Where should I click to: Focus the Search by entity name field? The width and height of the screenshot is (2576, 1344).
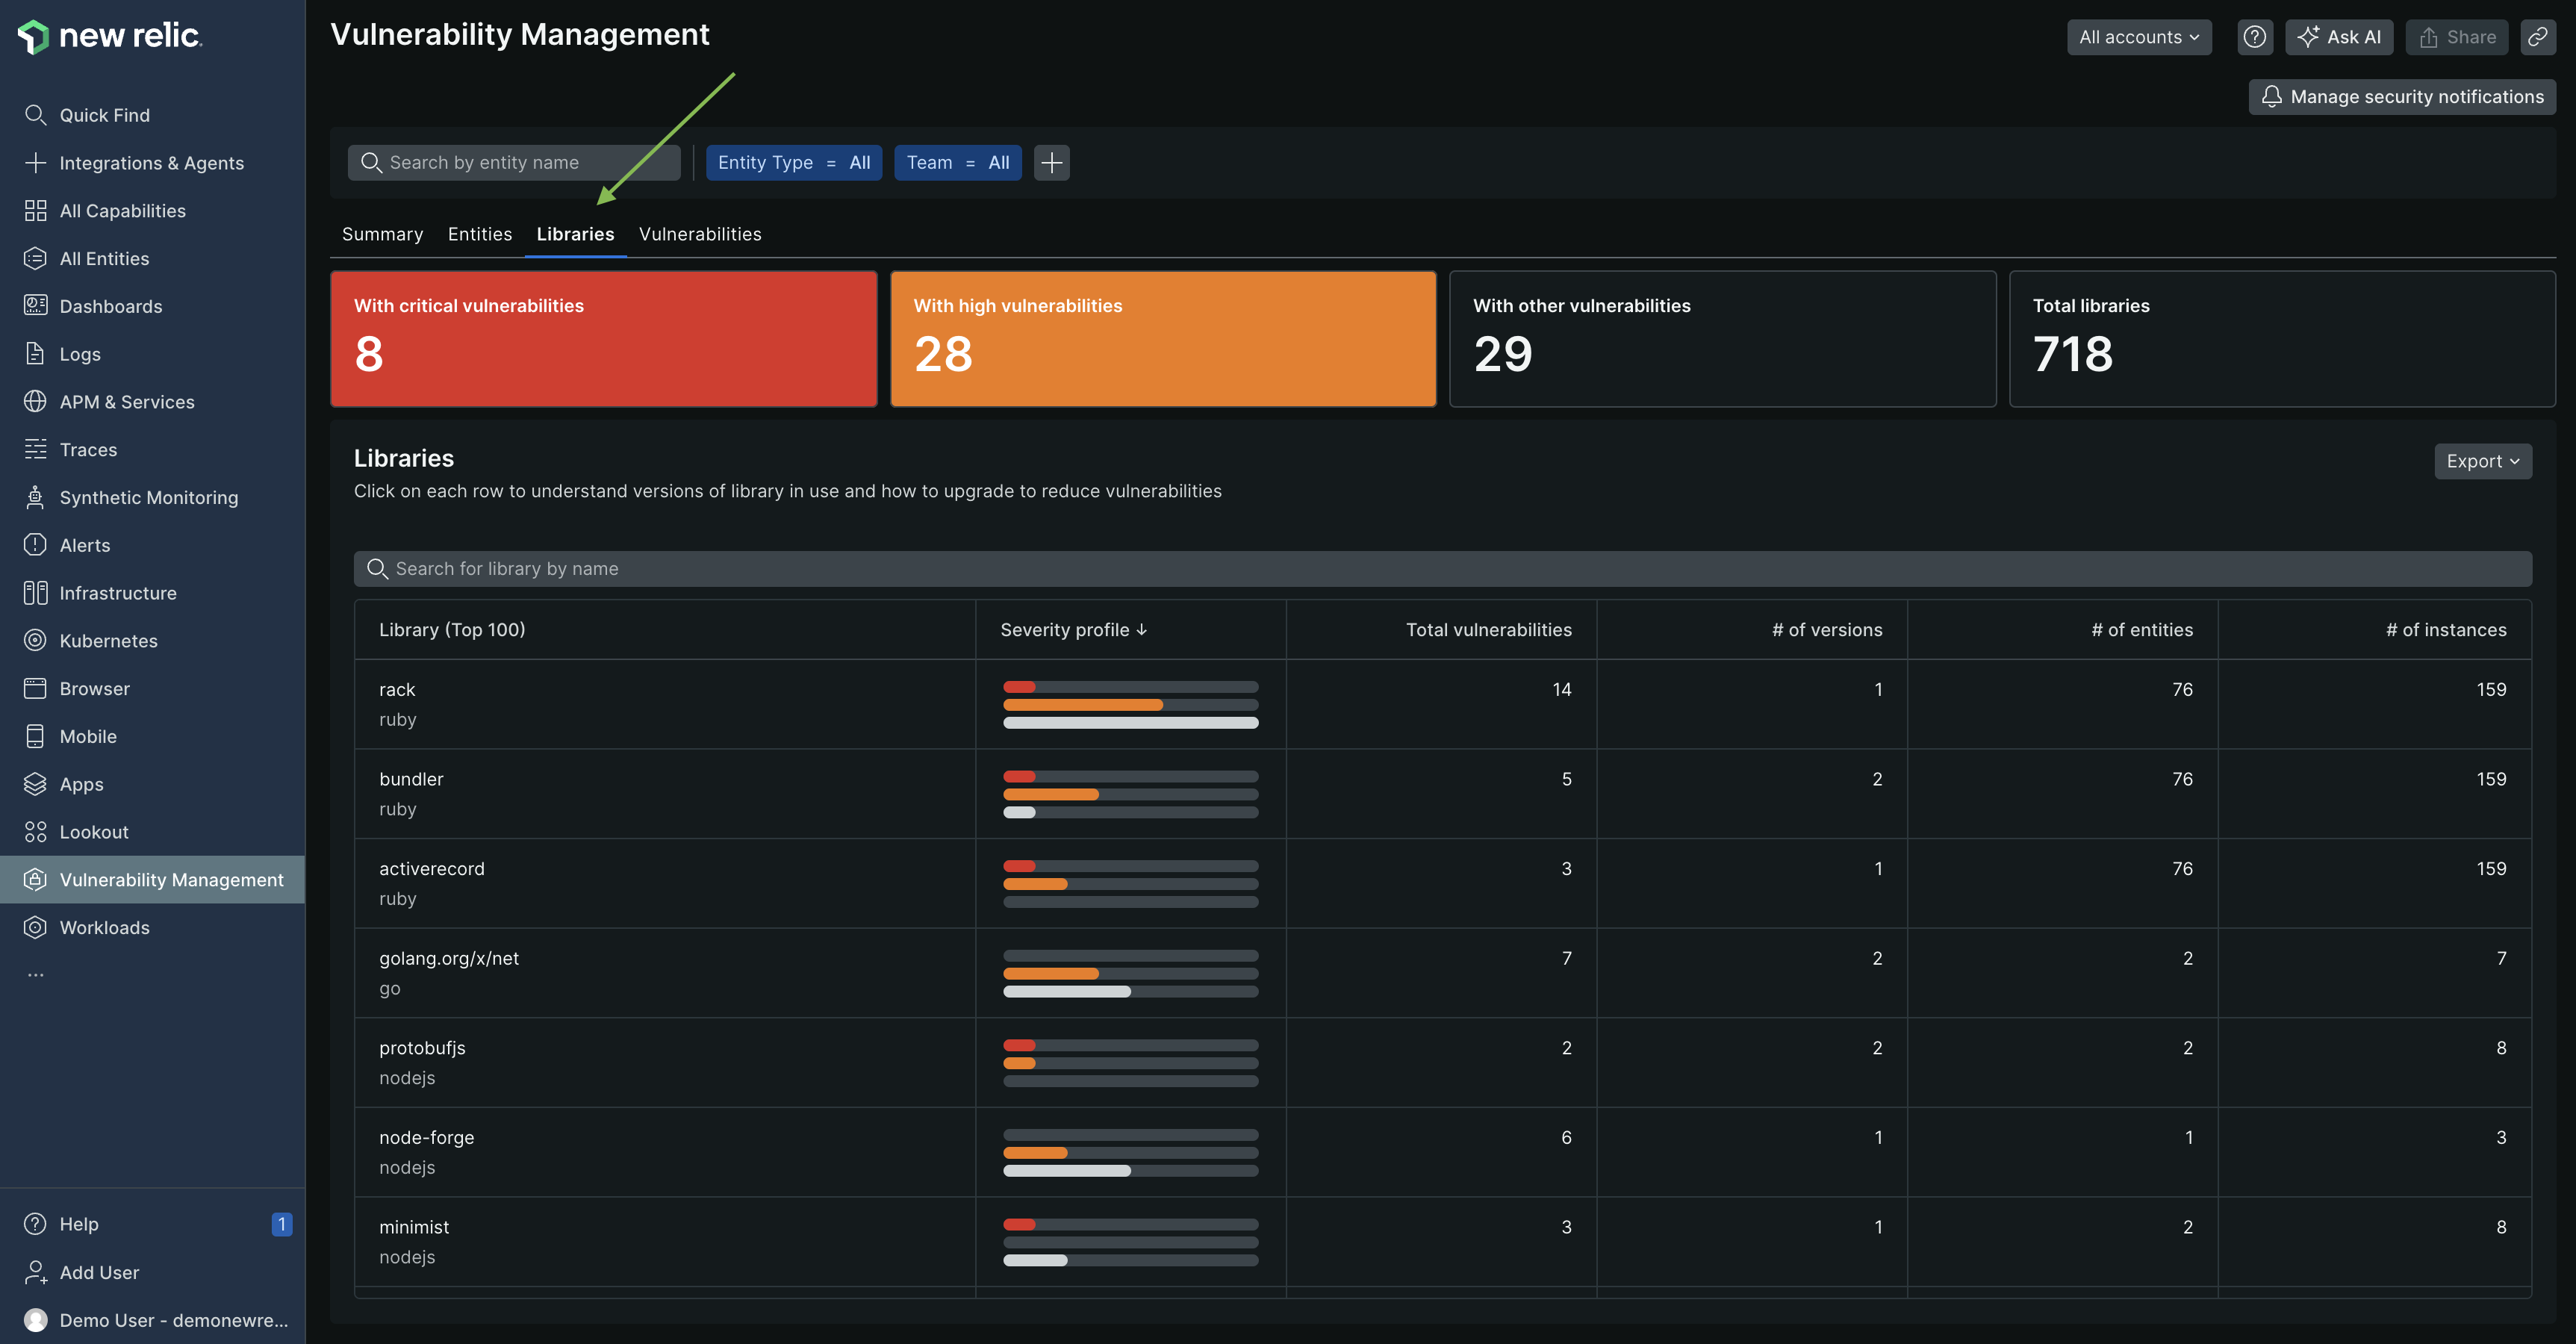514,162
